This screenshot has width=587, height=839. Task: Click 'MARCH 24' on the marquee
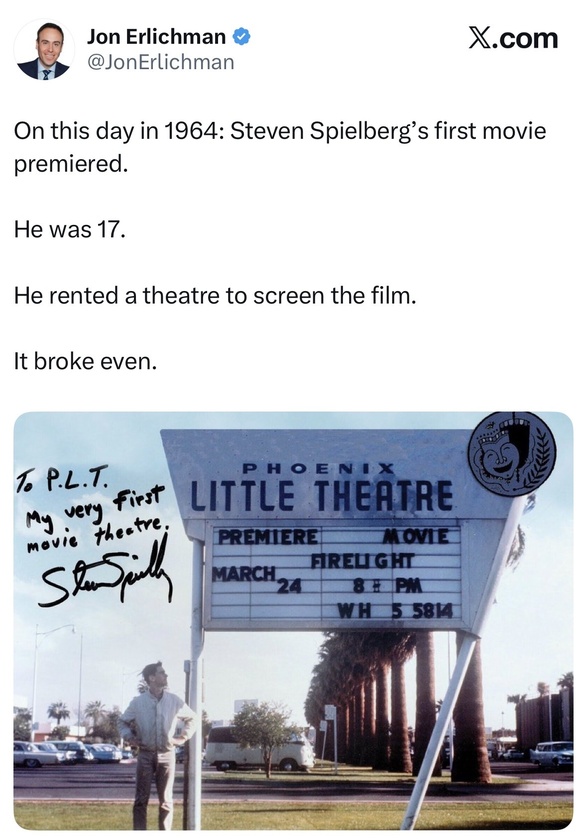point(257,580)
